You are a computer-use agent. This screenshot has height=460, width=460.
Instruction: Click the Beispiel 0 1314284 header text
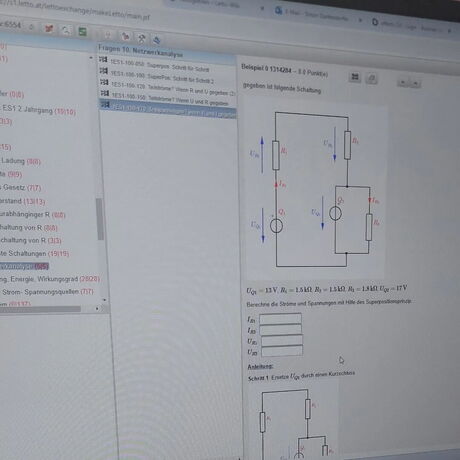point(285,70)
